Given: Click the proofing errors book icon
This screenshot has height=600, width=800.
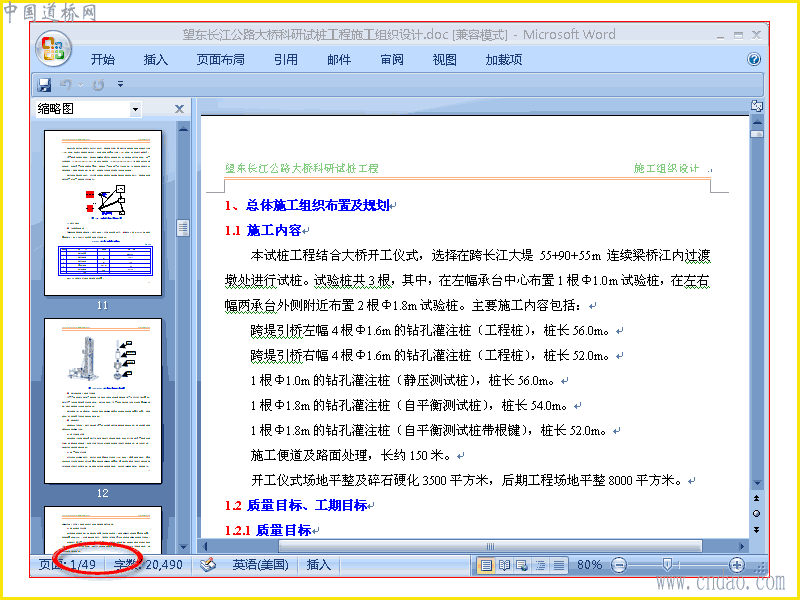Looking at the screenshot, I should coord(207,565).
